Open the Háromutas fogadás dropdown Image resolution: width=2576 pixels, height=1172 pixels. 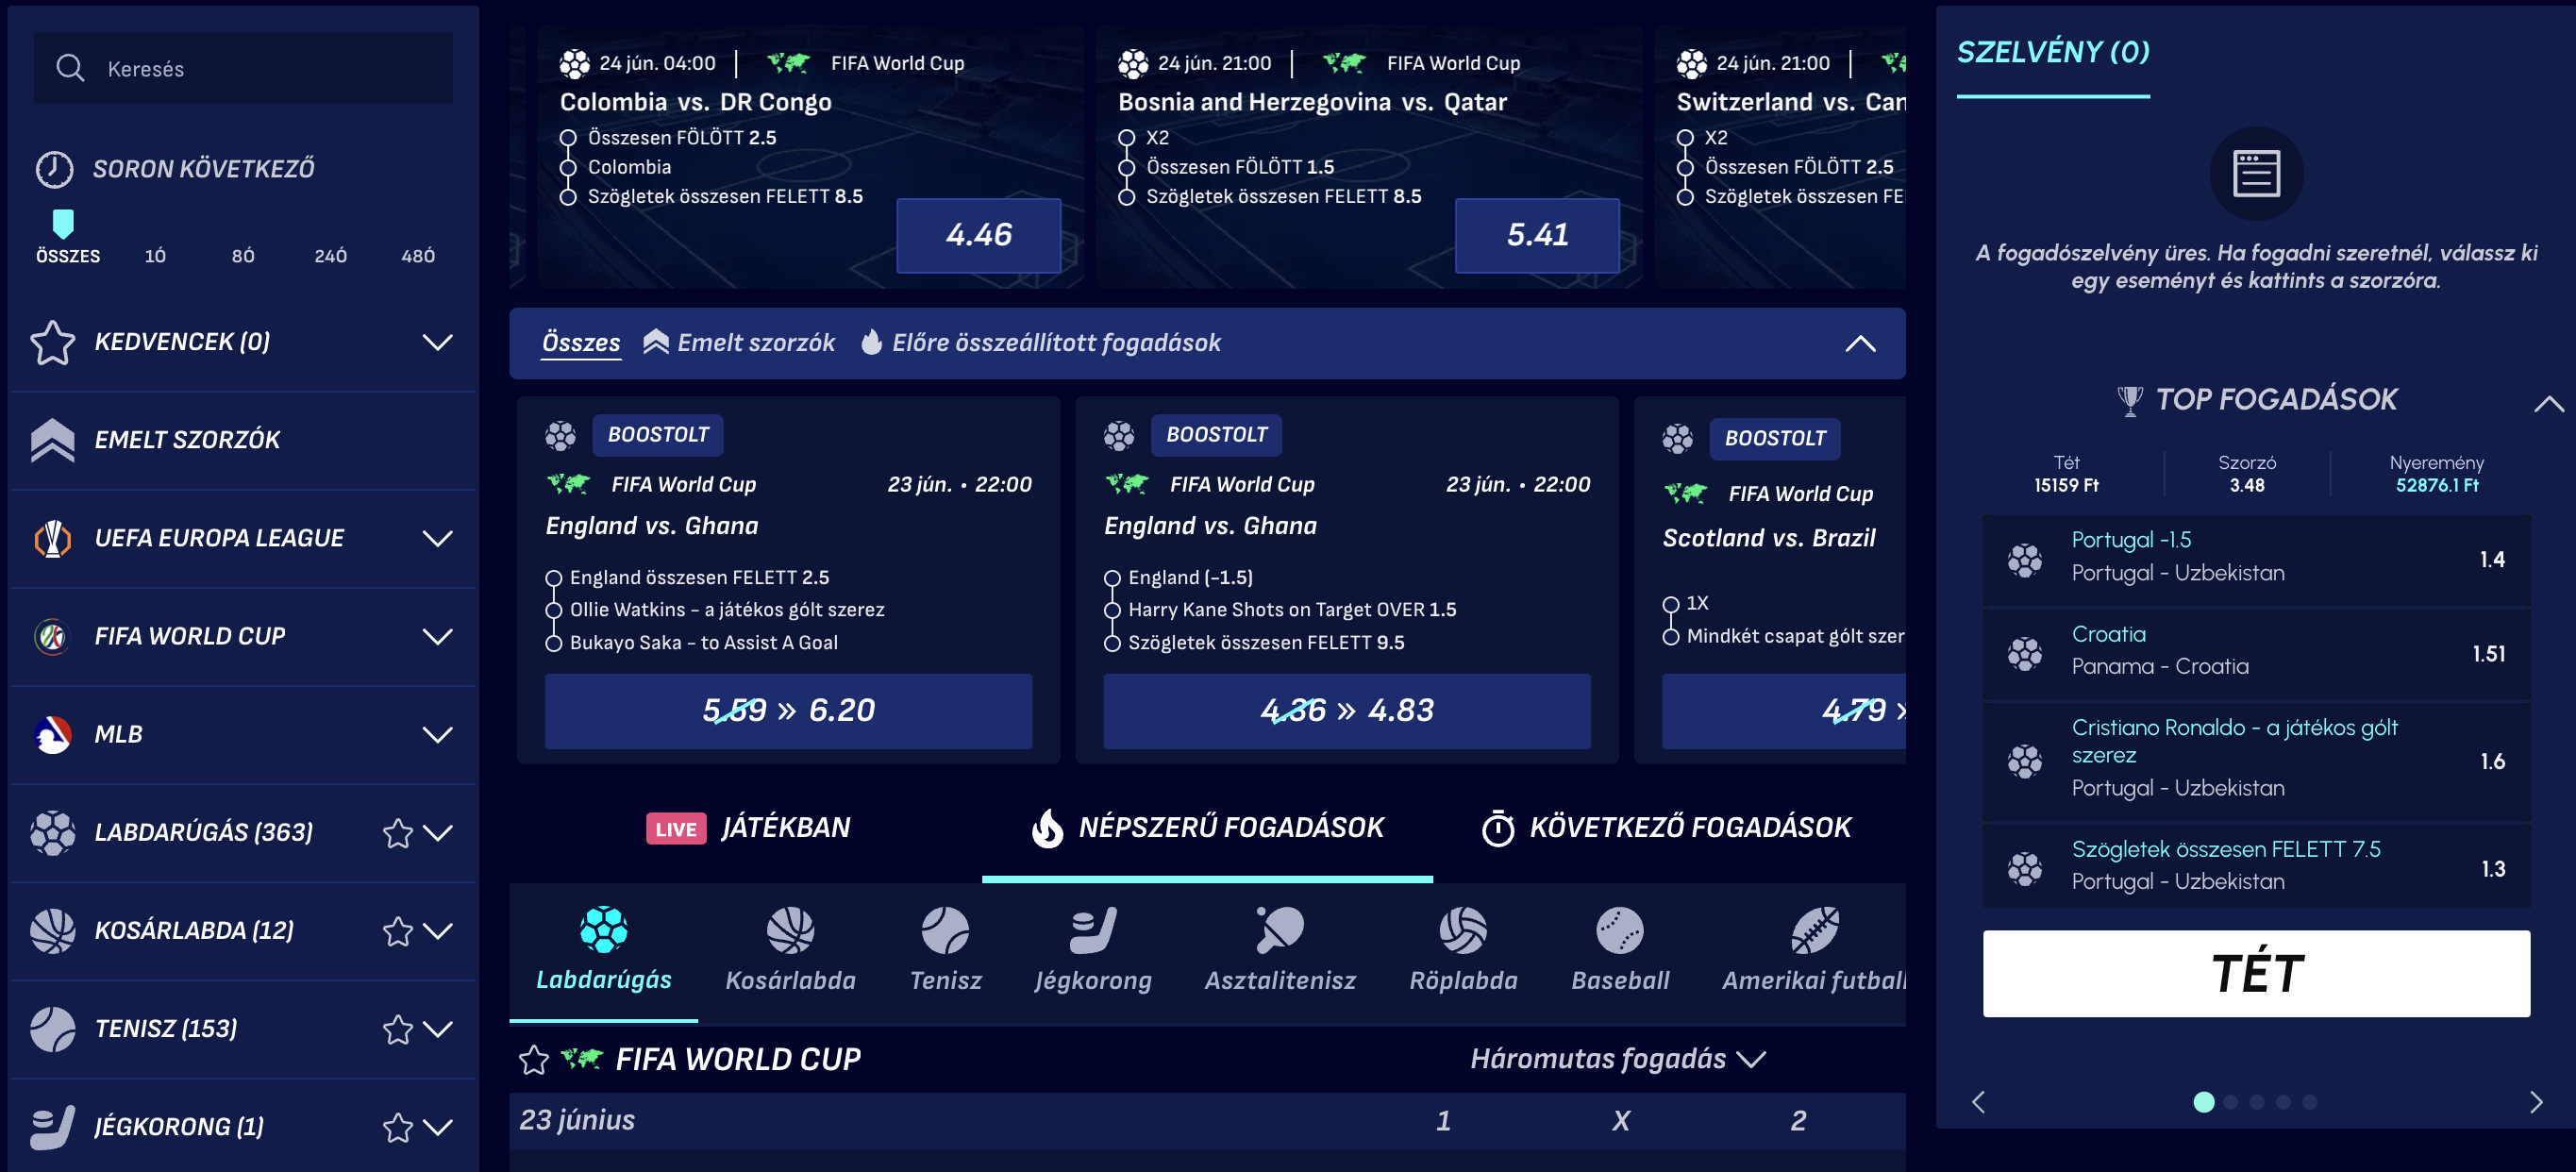(1617, 1058)
